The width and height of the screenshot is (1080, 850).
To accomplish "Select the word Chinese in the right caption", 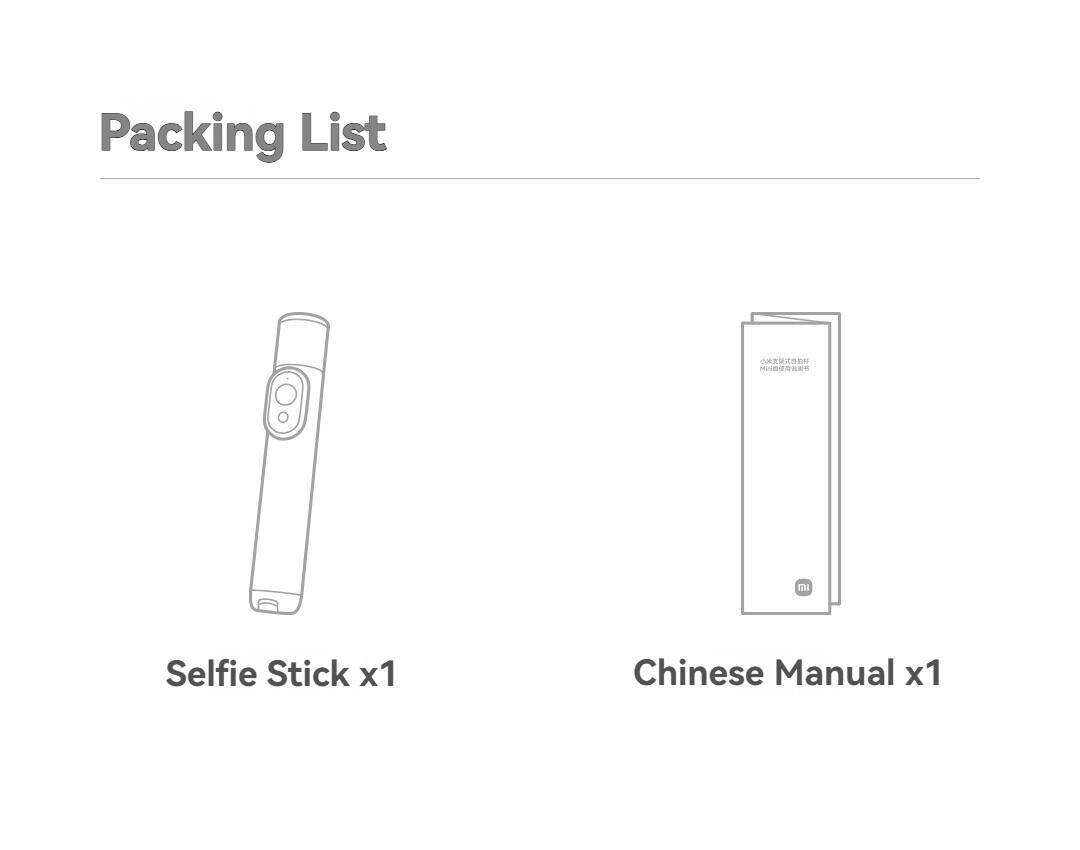I will [x=698, y=672].
